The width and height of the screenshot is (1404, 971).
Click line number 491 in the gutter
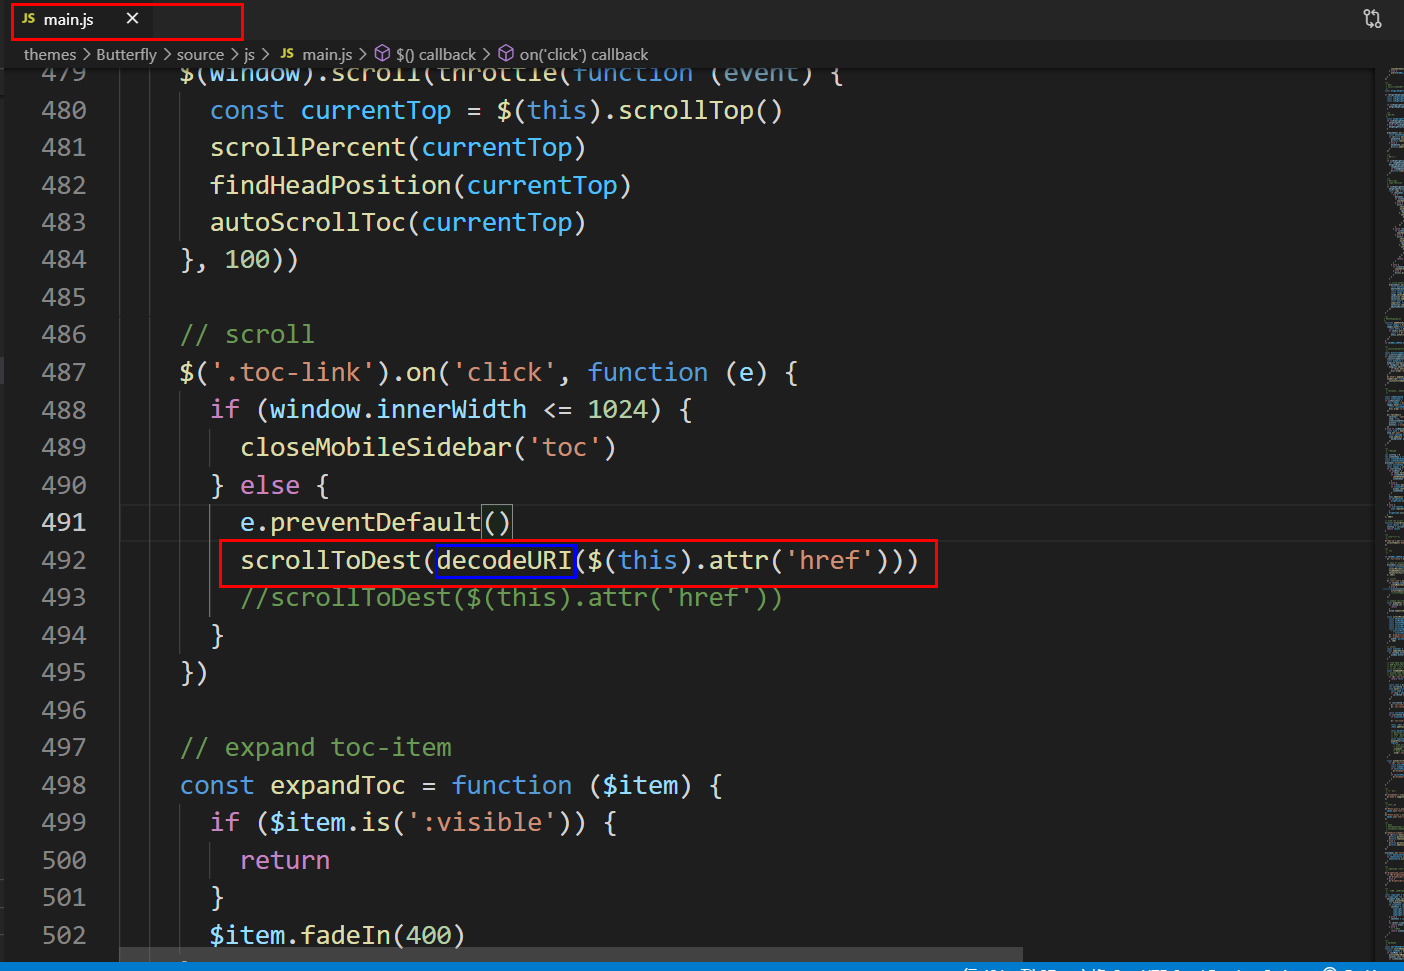pyautogui.click(x=64, y=522)
